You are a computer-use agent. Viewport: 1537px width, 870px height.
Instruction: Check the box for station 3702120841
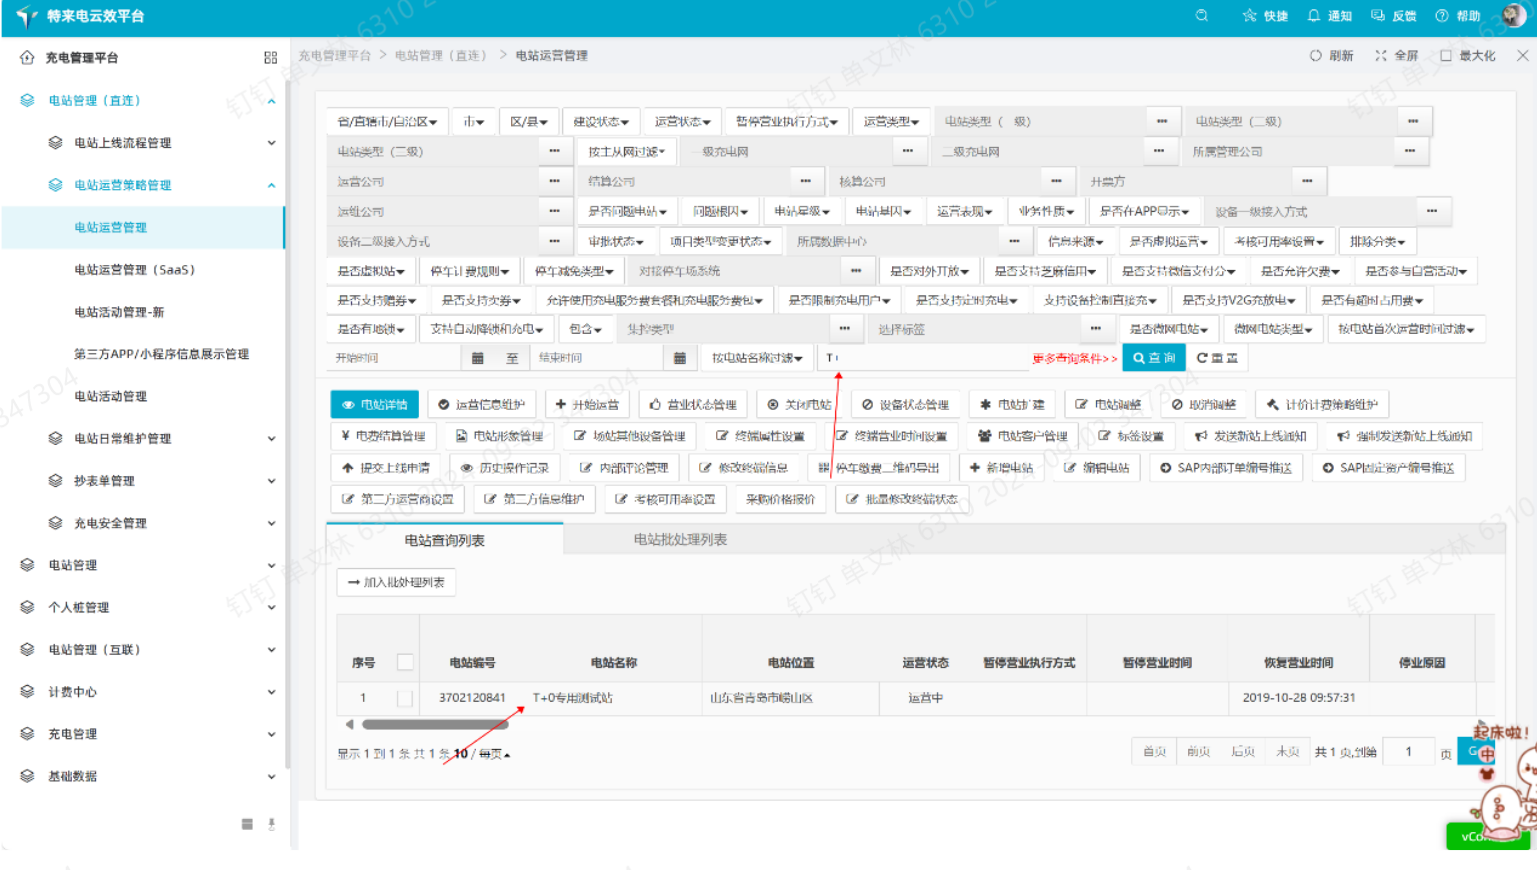405,698
